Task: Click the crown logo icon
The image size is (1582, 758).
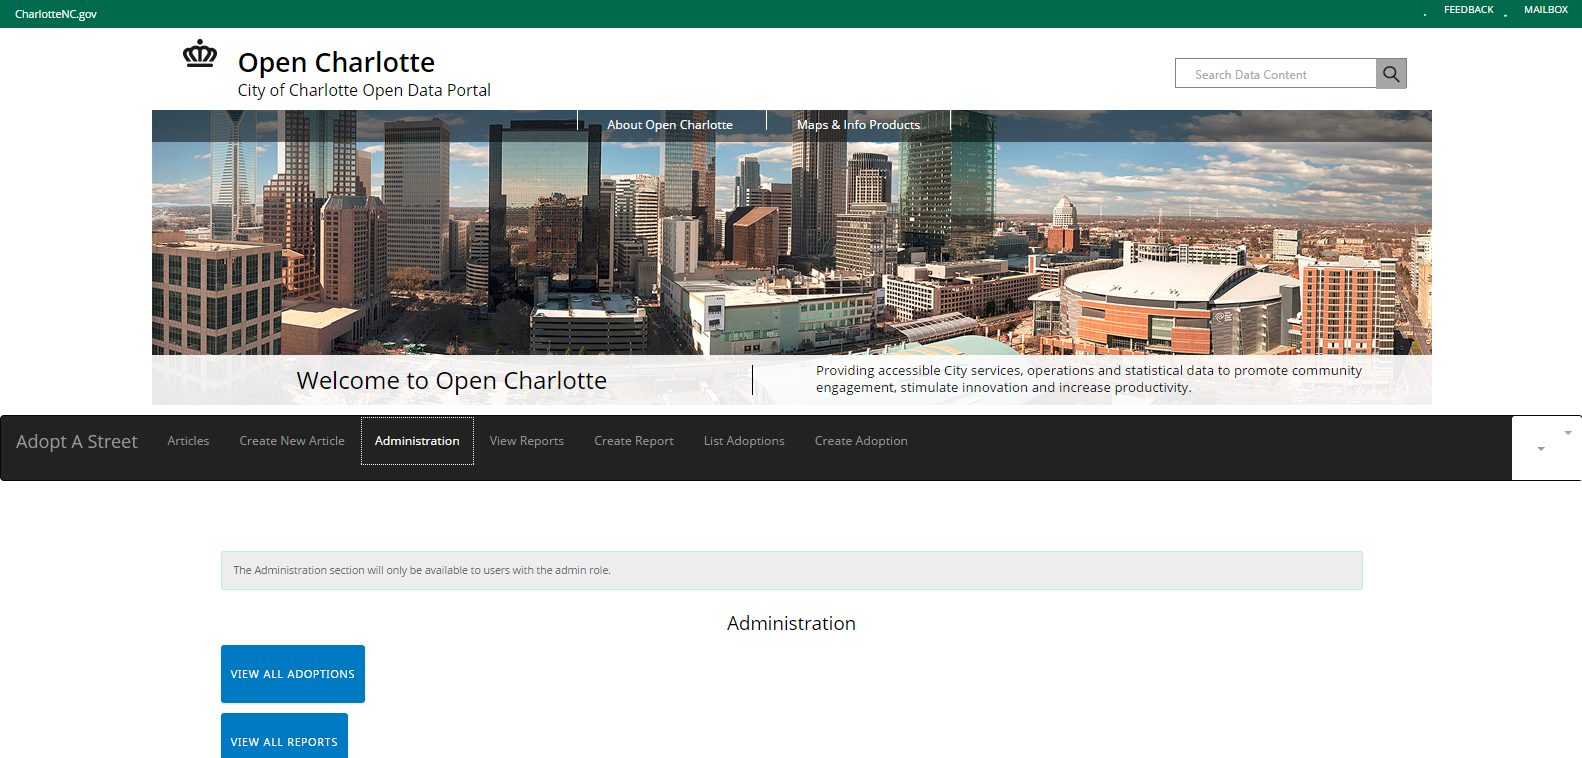Action: coord(200,54)
